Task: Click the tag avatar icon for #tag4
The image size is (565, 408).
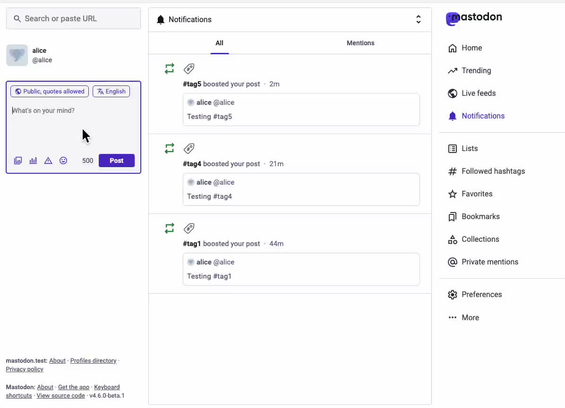Action: pyautogui.click(x=189, y=148)
